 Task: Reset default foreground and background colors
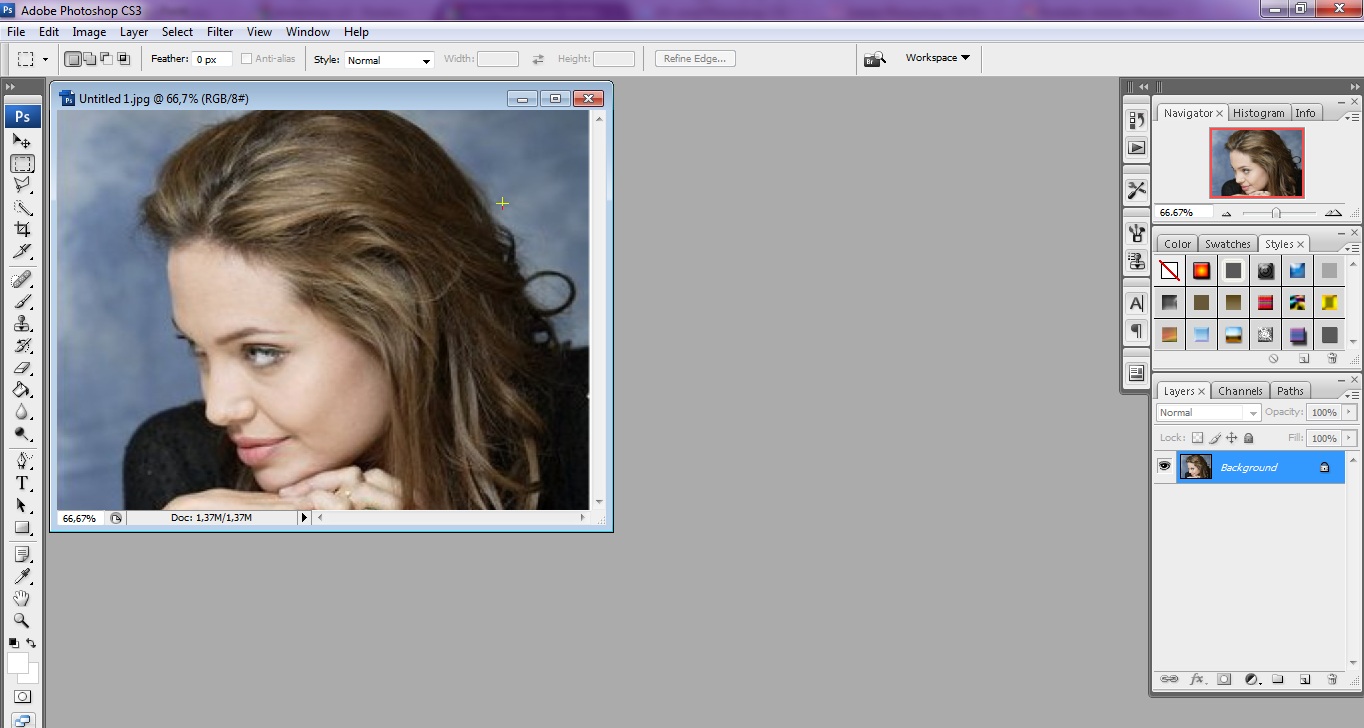click(x=13, y=643)
